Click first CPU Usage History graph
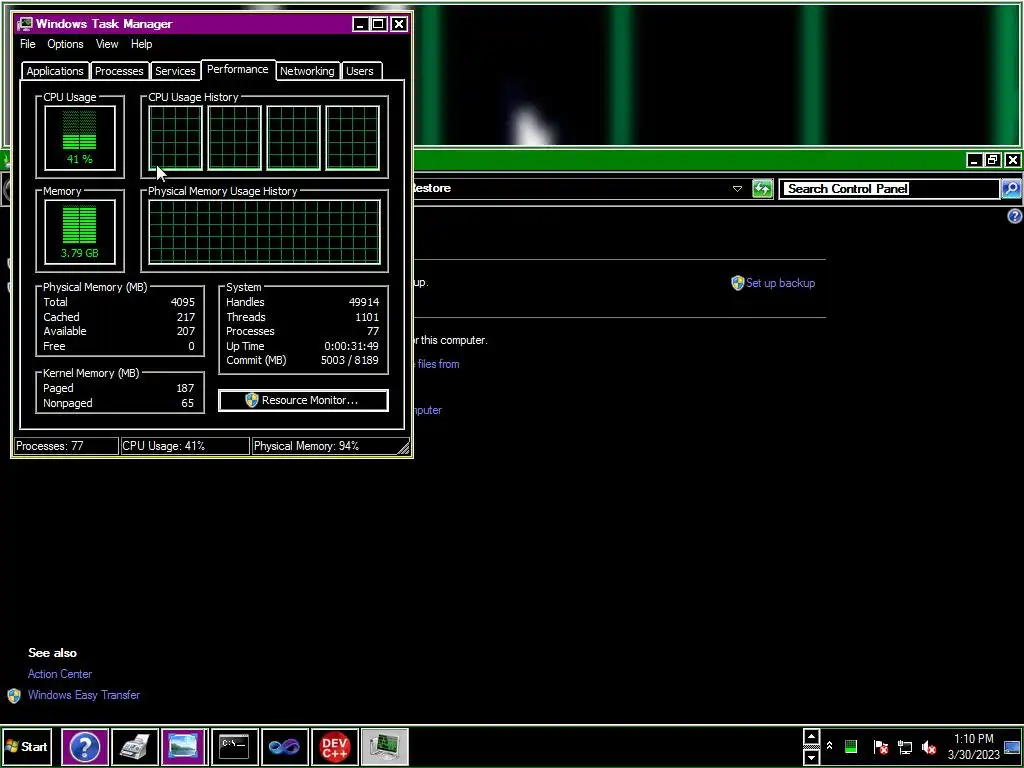Viewport: 1024px width, 768px height. coord(175,138)
